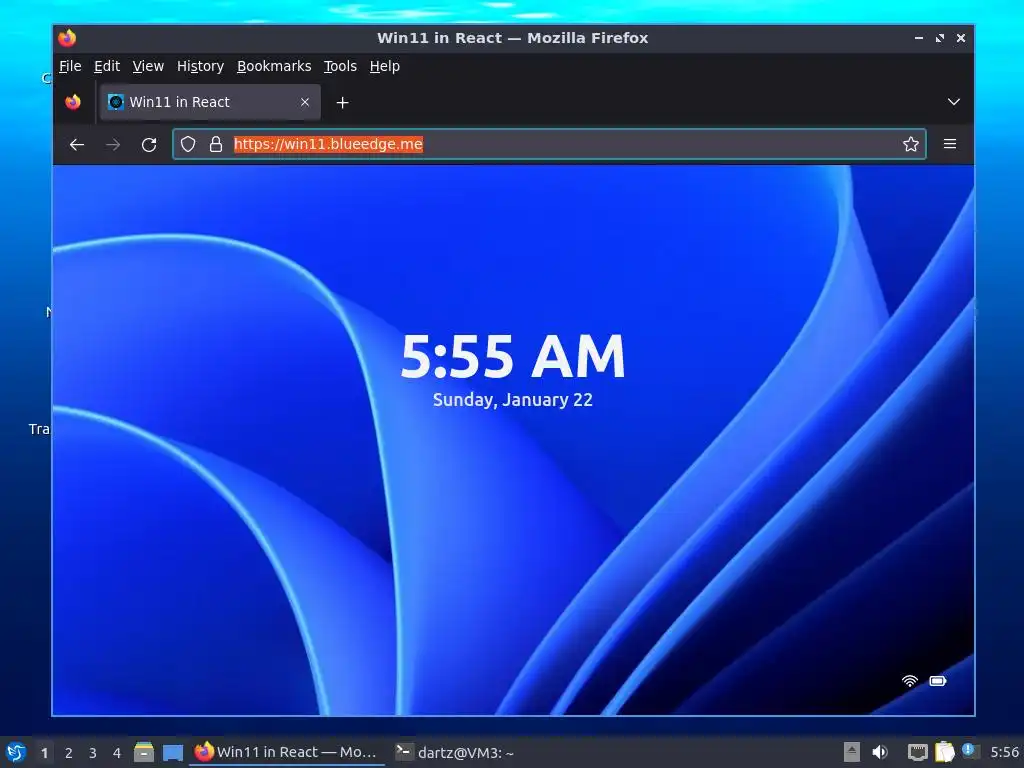Click the battery icon on lock screen
The image size is (1024, 768).
938,681
